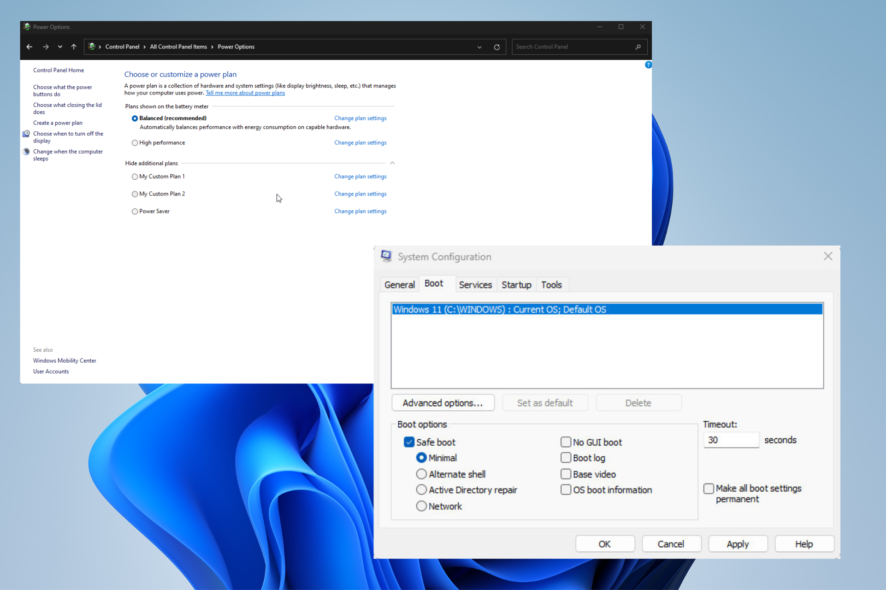Choose My Custom Plan 1 radio button
This screenshot has height=590, width=886.
click(134, 177)
